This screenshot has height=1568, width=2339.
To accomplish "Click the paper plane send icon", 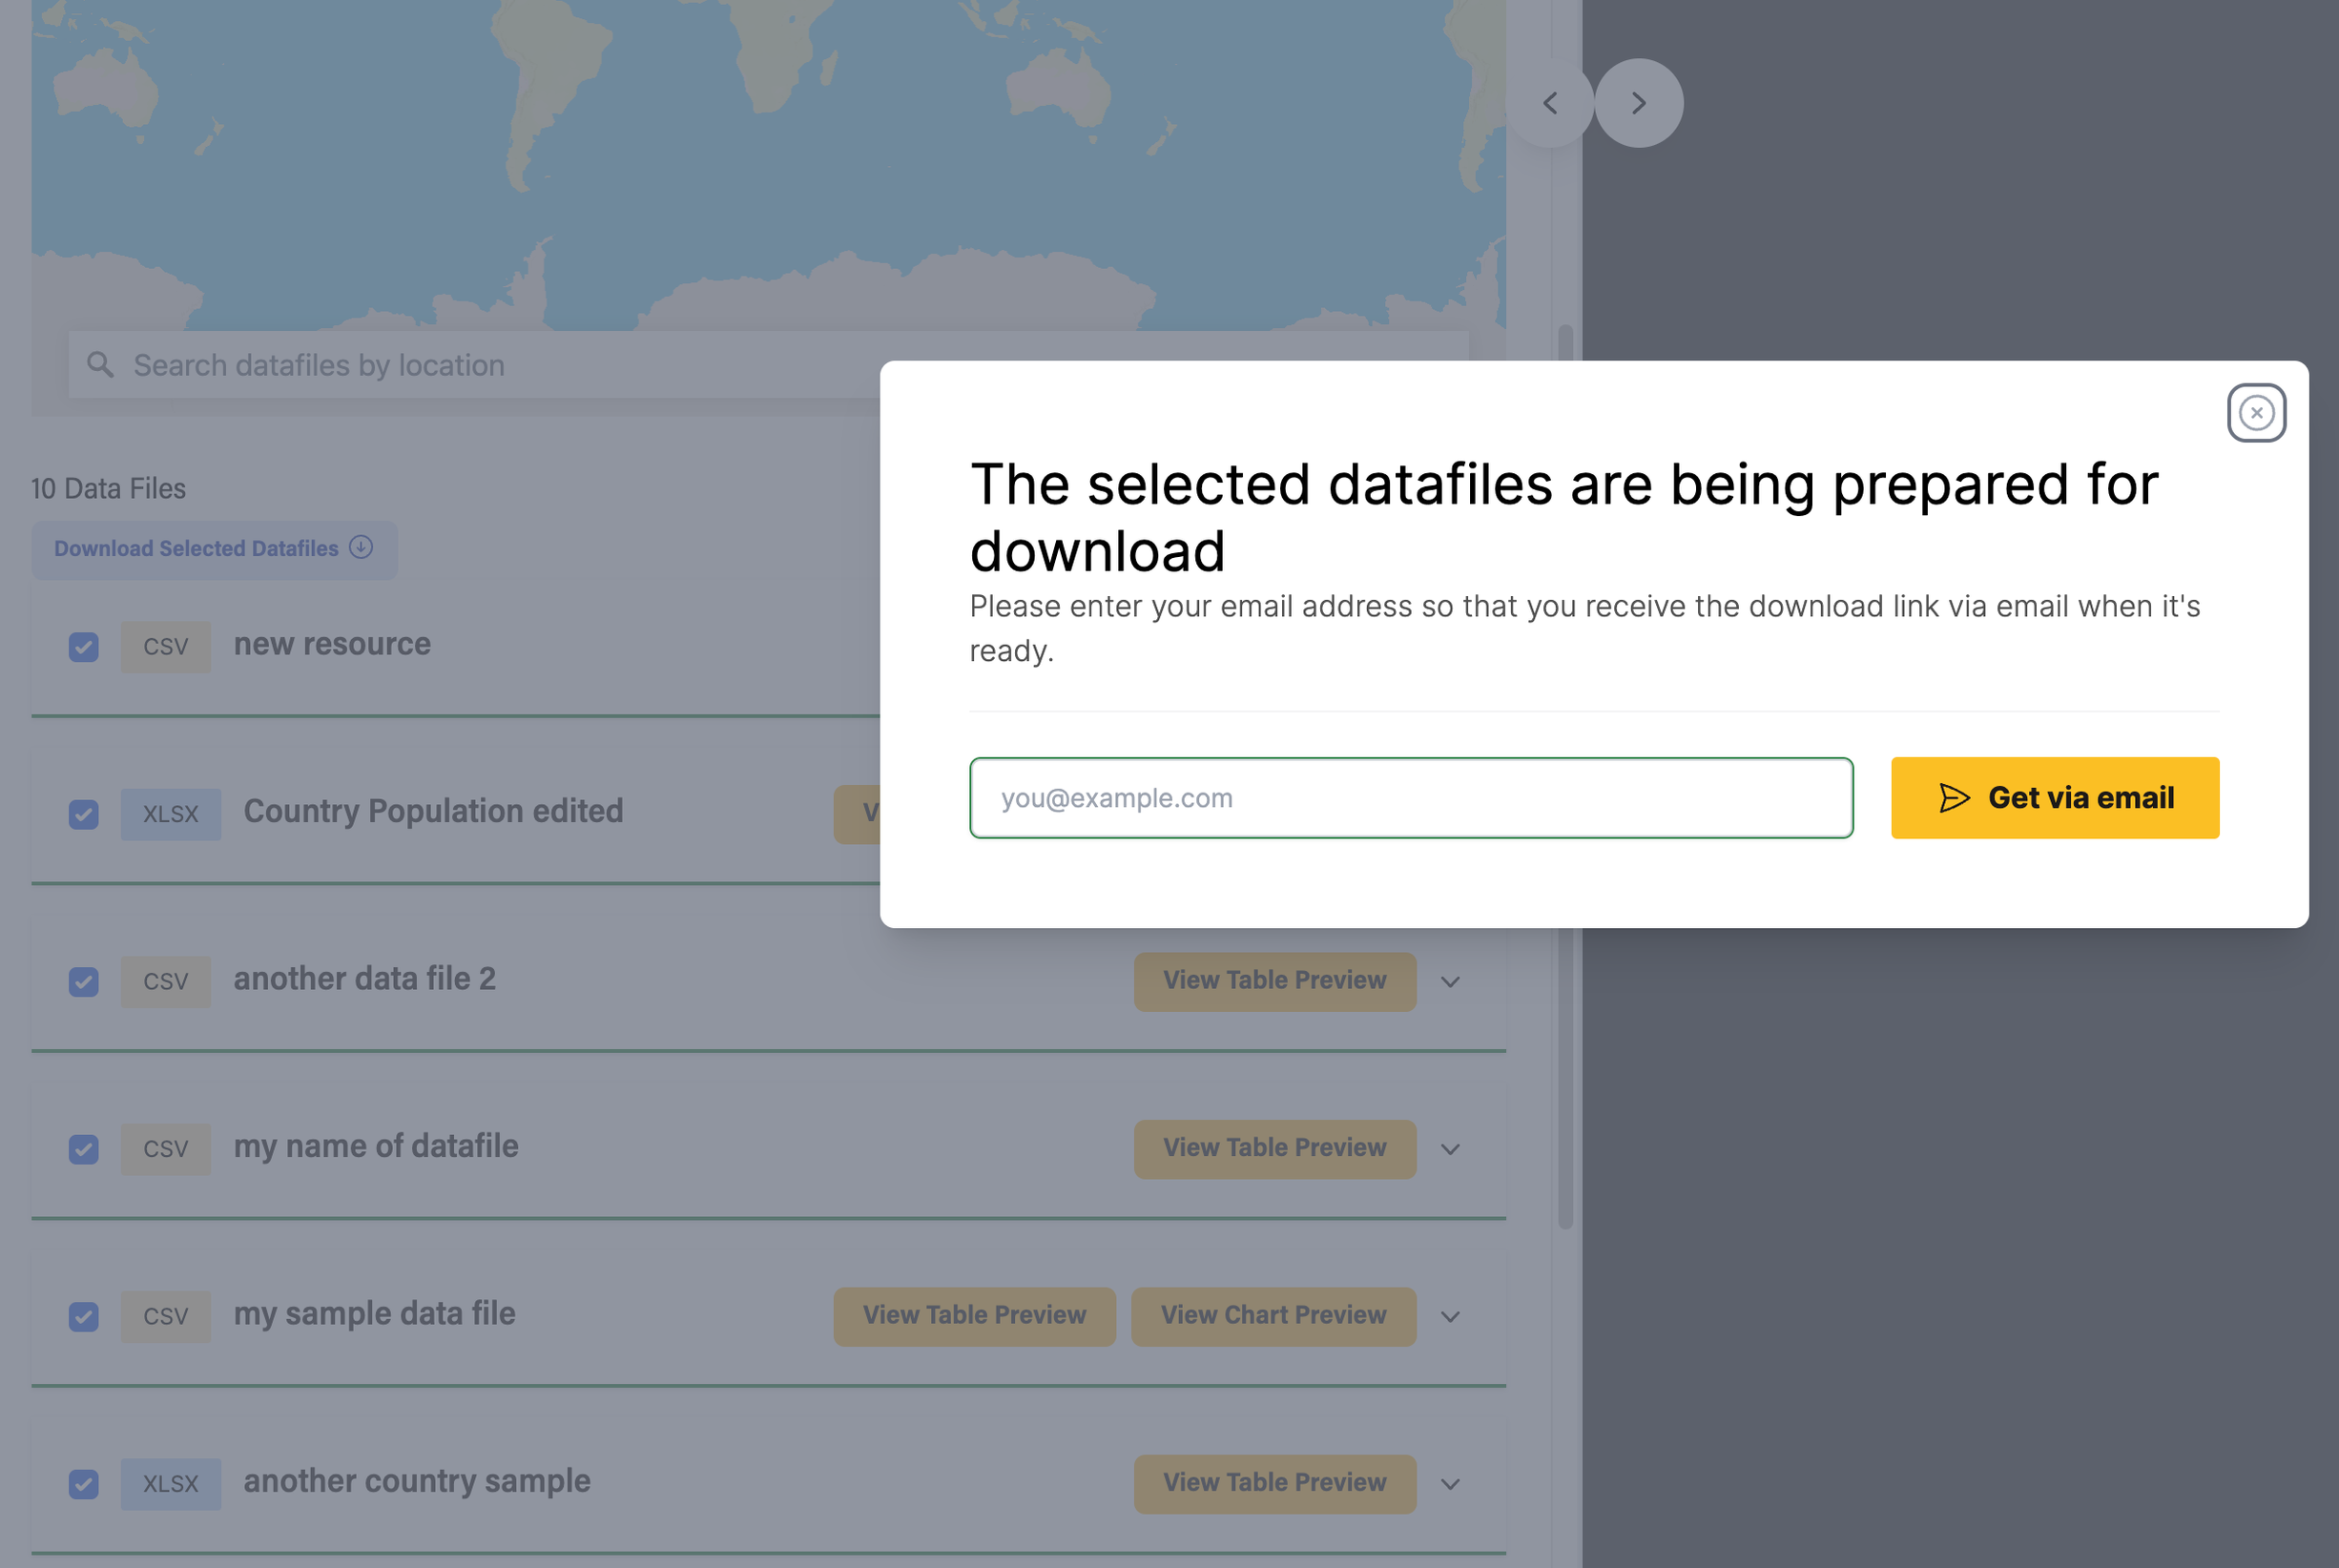I will pos(1953,798).
